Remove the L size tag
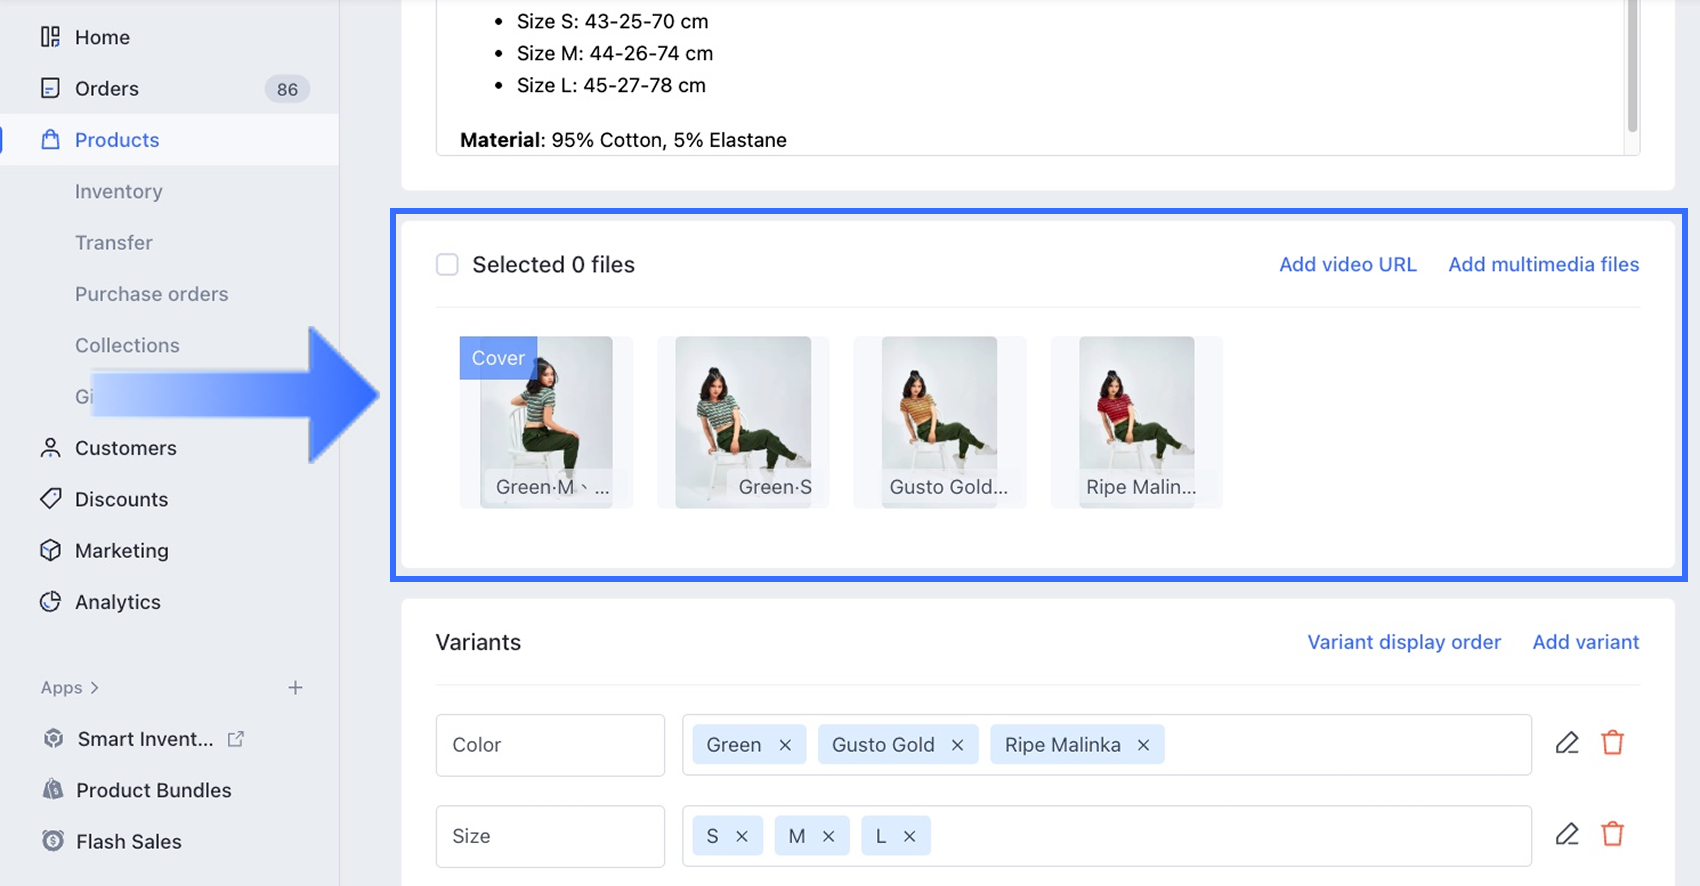1700x886 pixels. tap(909, 836)
